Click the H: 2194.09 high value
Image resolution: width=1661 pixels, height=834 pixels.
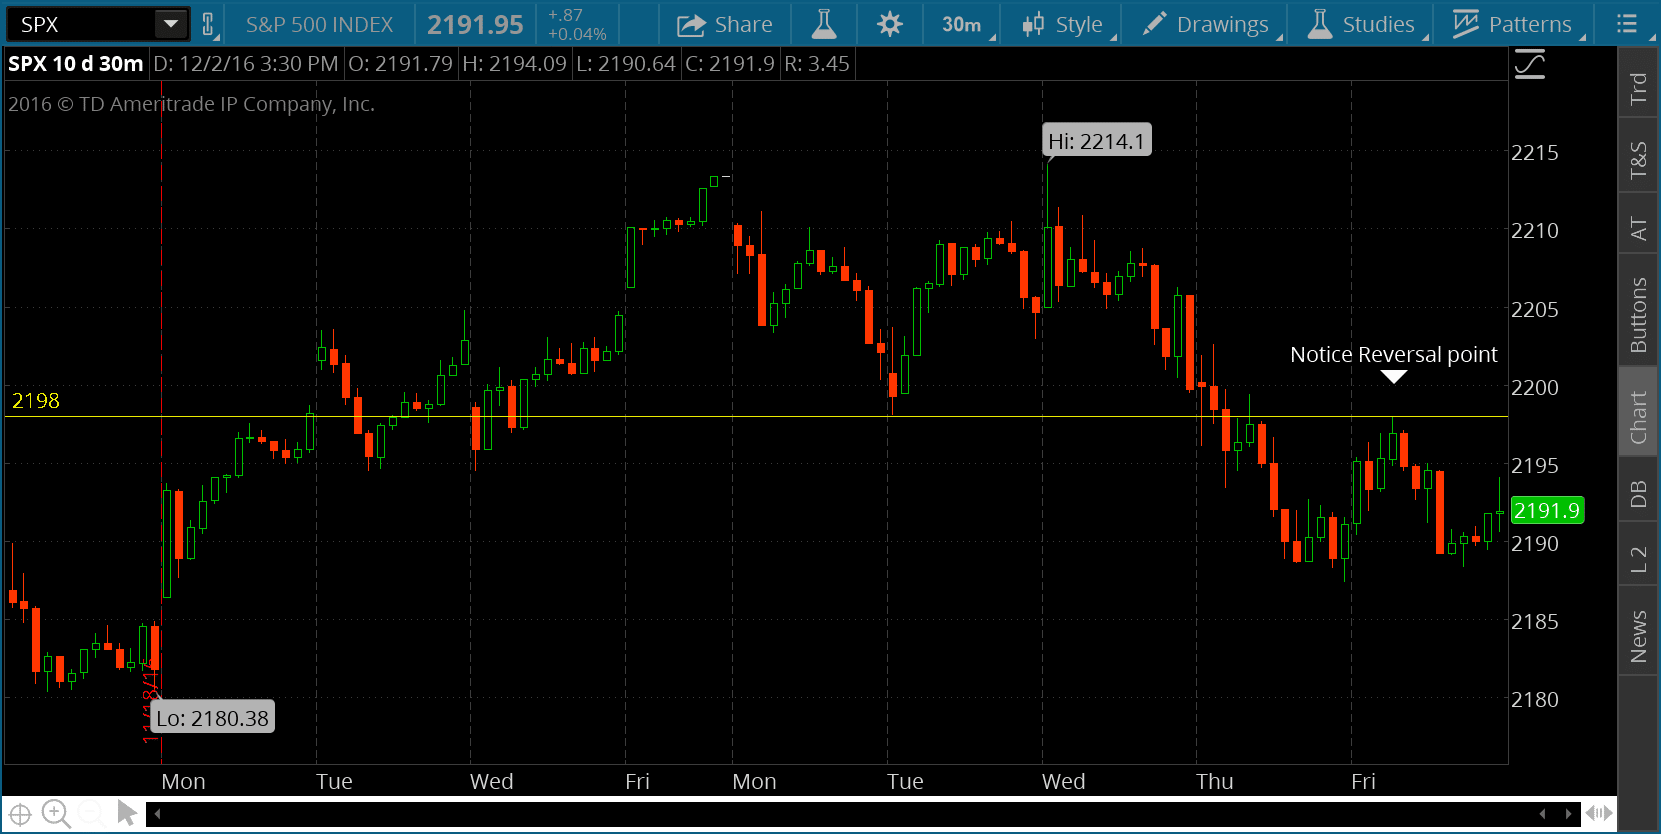coord(514,64)
